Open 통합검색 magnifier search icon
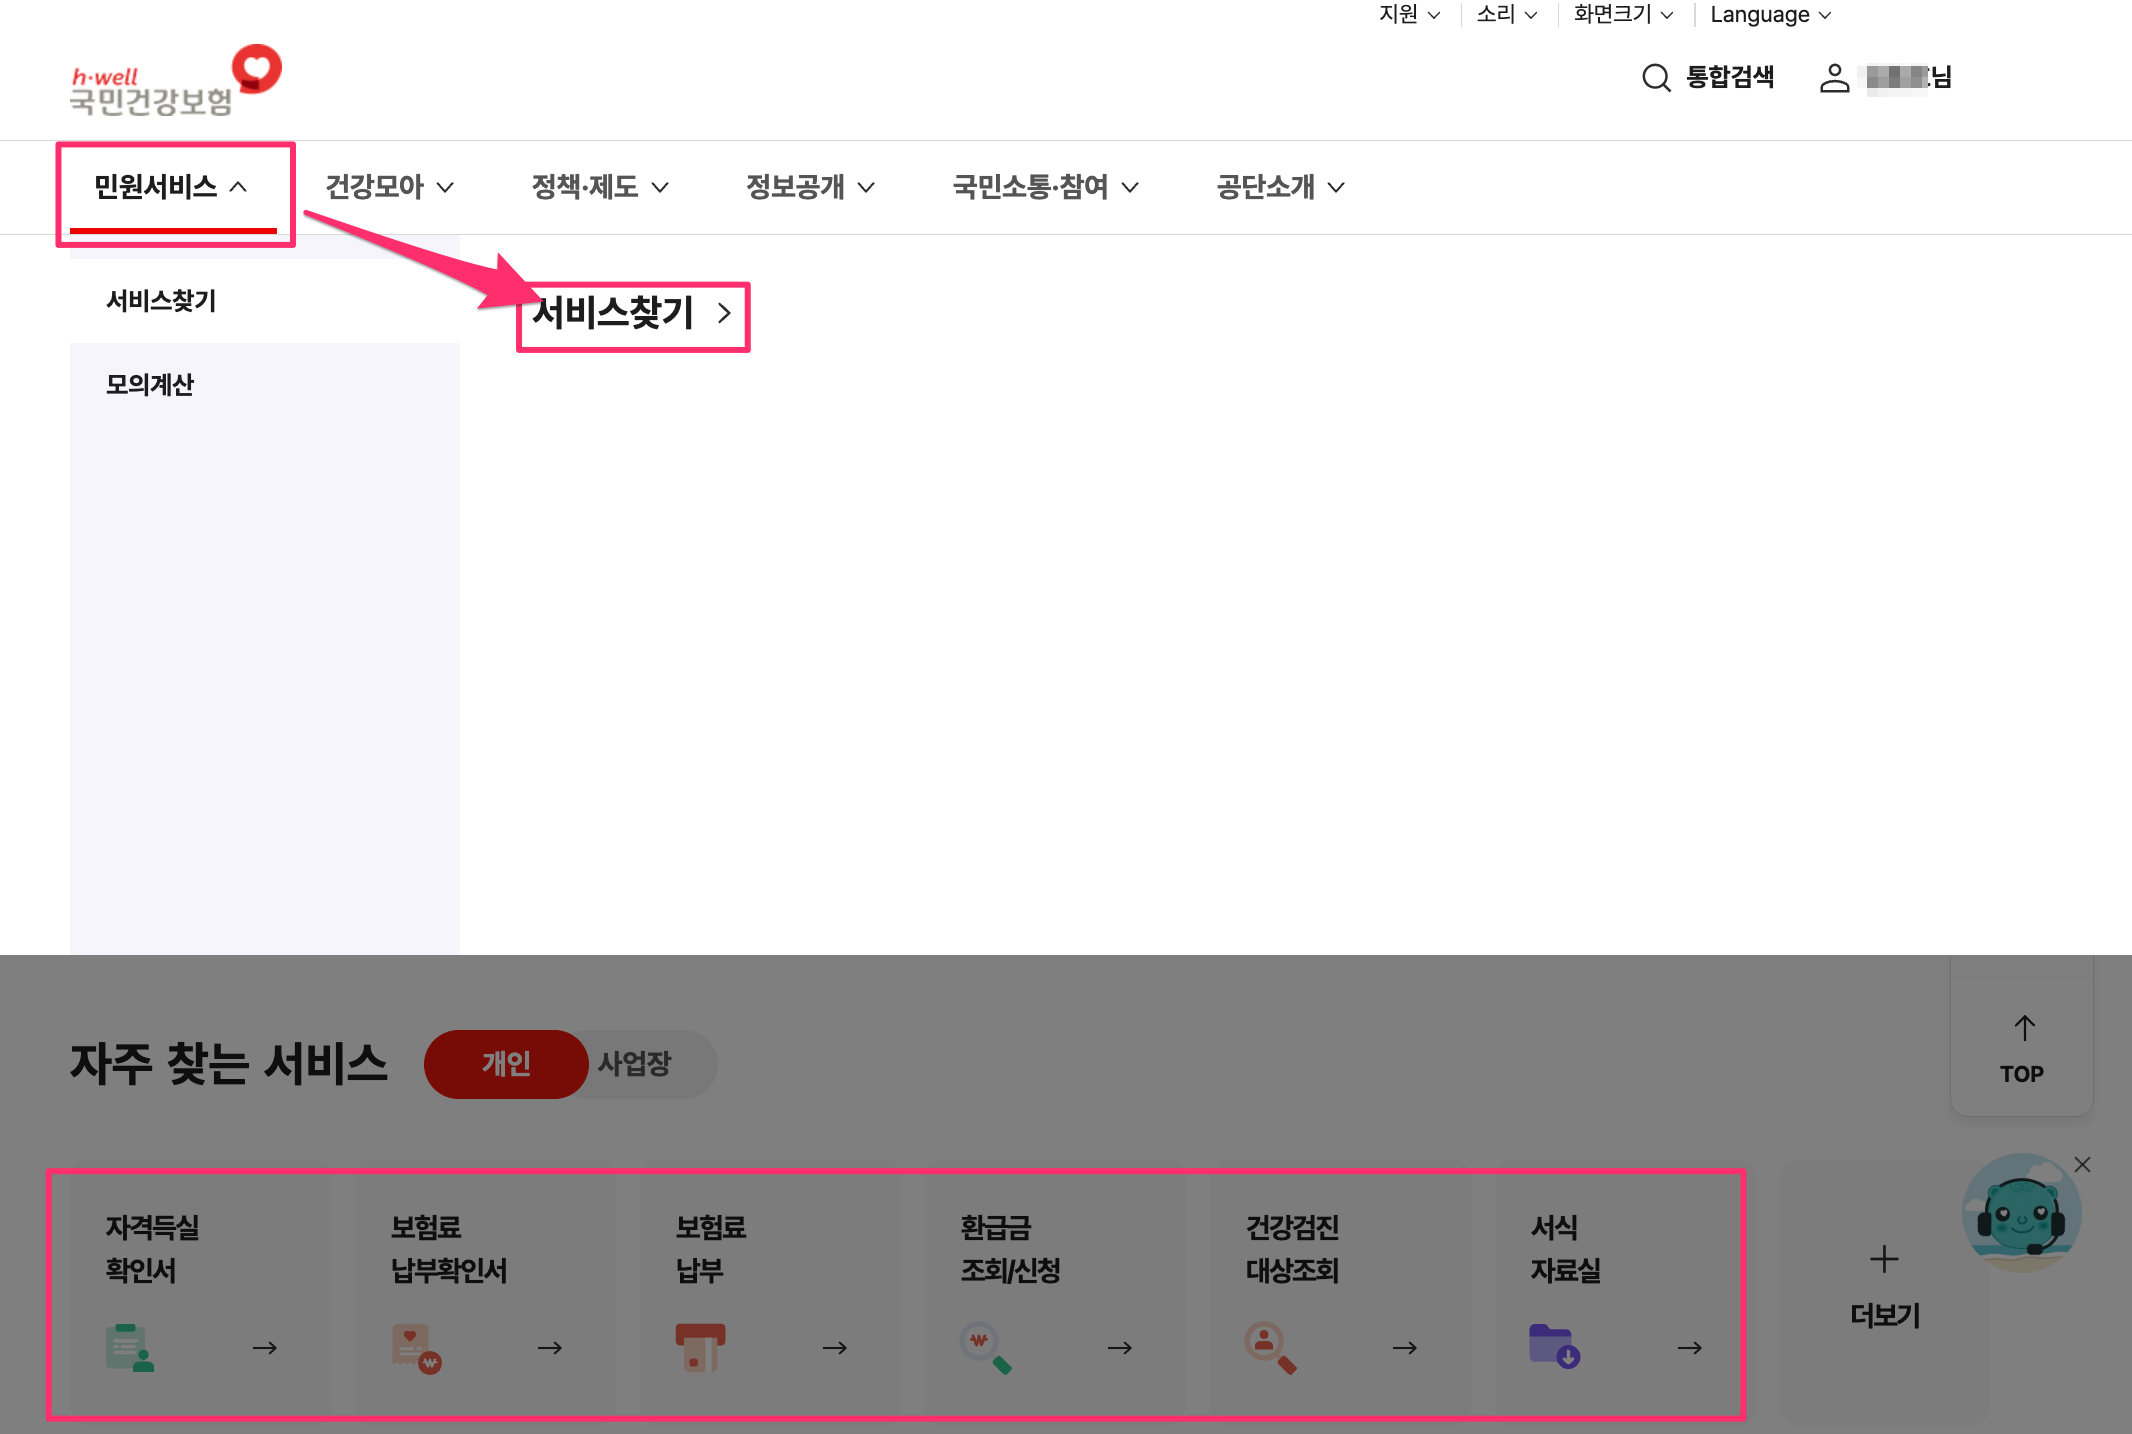2132x1434 pixels. click(x=1656, y=78)
